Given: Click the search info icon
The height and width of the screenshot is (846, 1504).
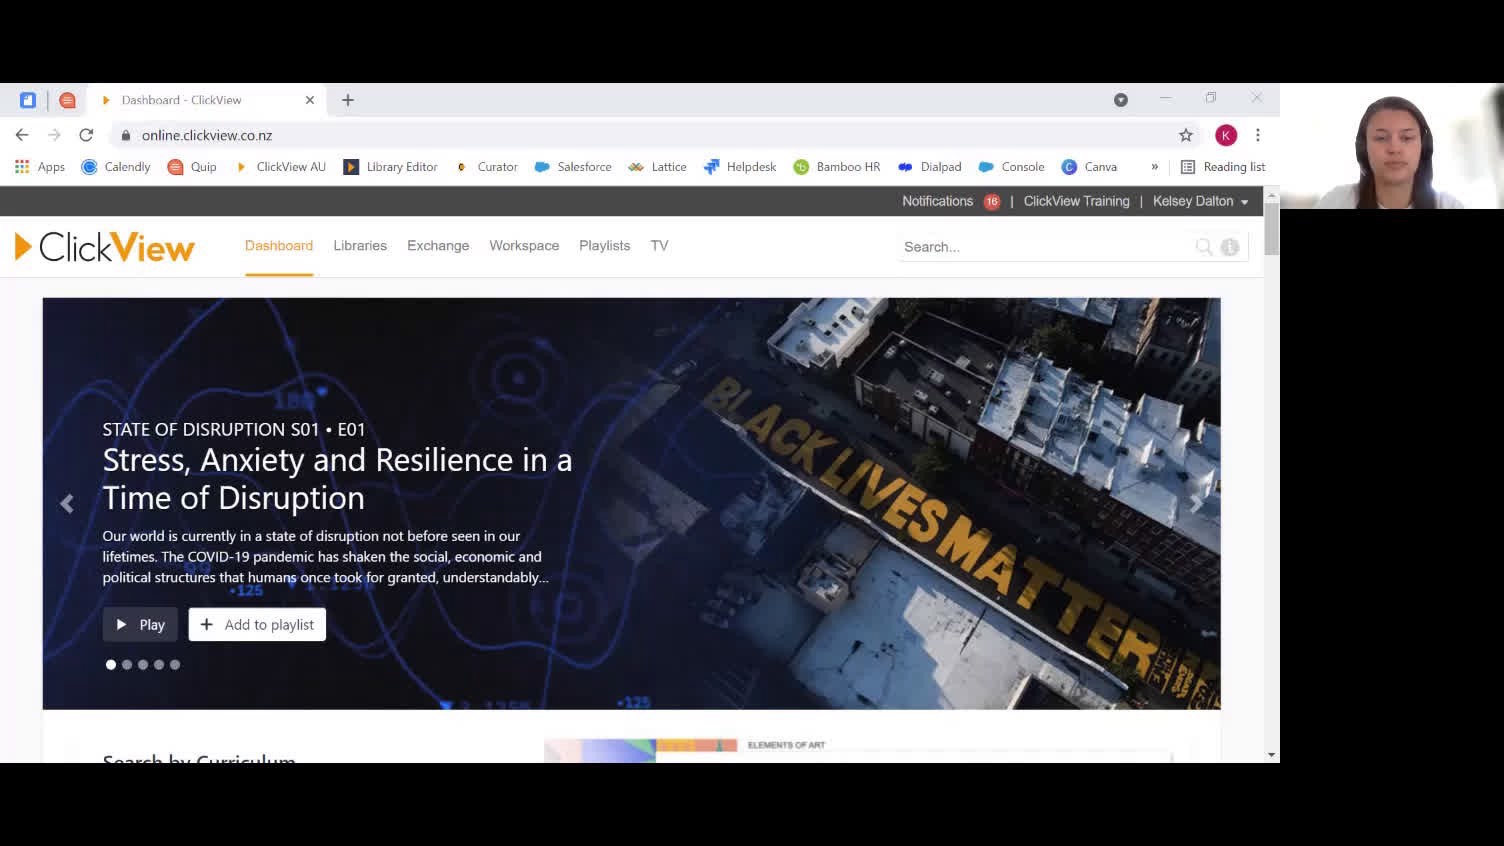Looking at the screenshot, I should pyautogui.click(x=1230, y=247).
